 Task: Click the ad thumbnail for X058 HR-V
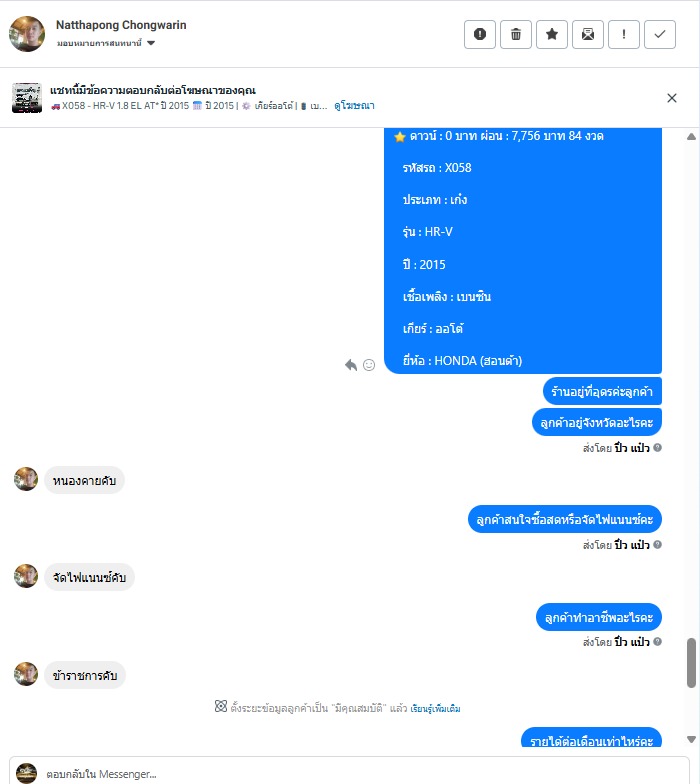pyautogui.click(x=26, y=98)
